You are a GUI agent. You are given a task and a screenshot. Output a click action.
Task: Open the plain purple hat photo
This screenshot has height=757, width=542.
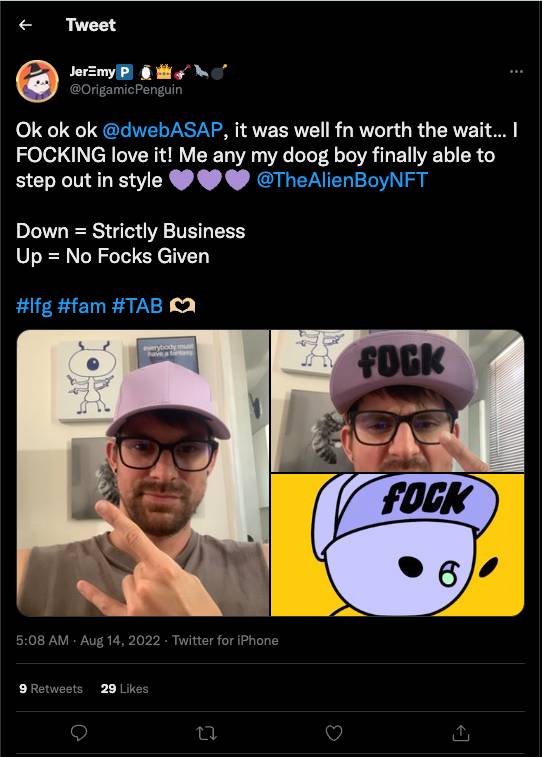click(143, 473)
